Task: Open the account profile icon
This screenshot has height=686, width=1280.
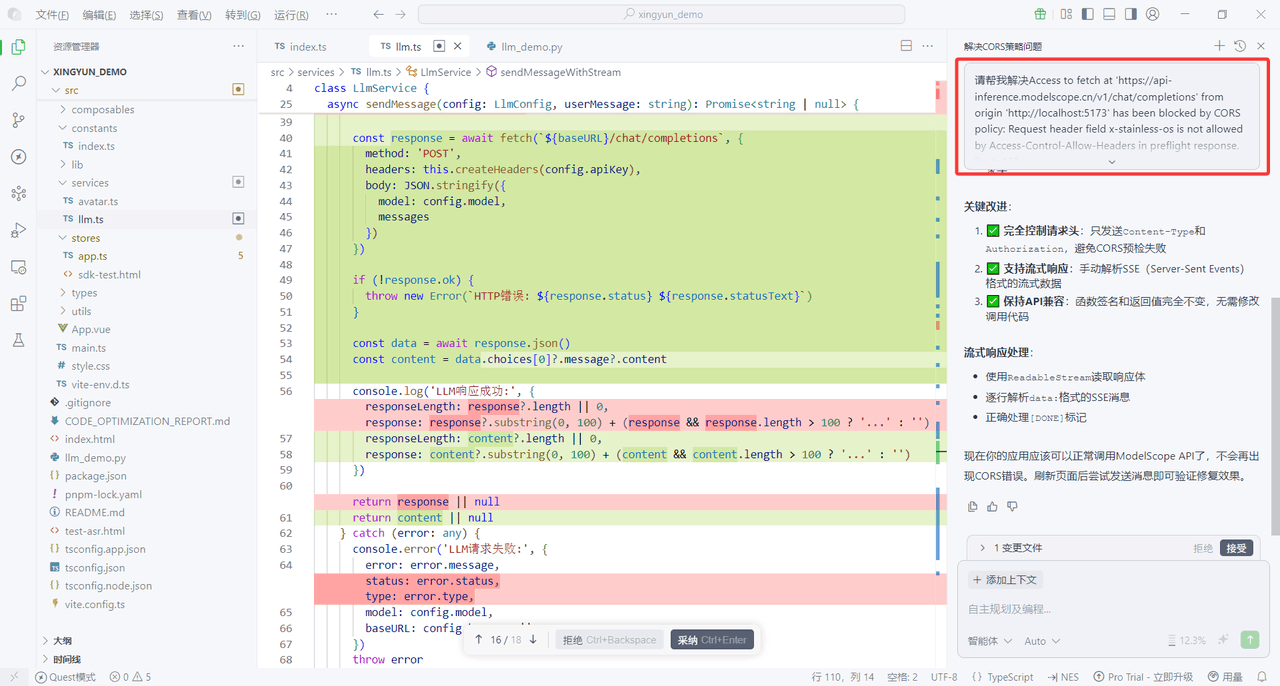Action: (x=1153, y=14)
